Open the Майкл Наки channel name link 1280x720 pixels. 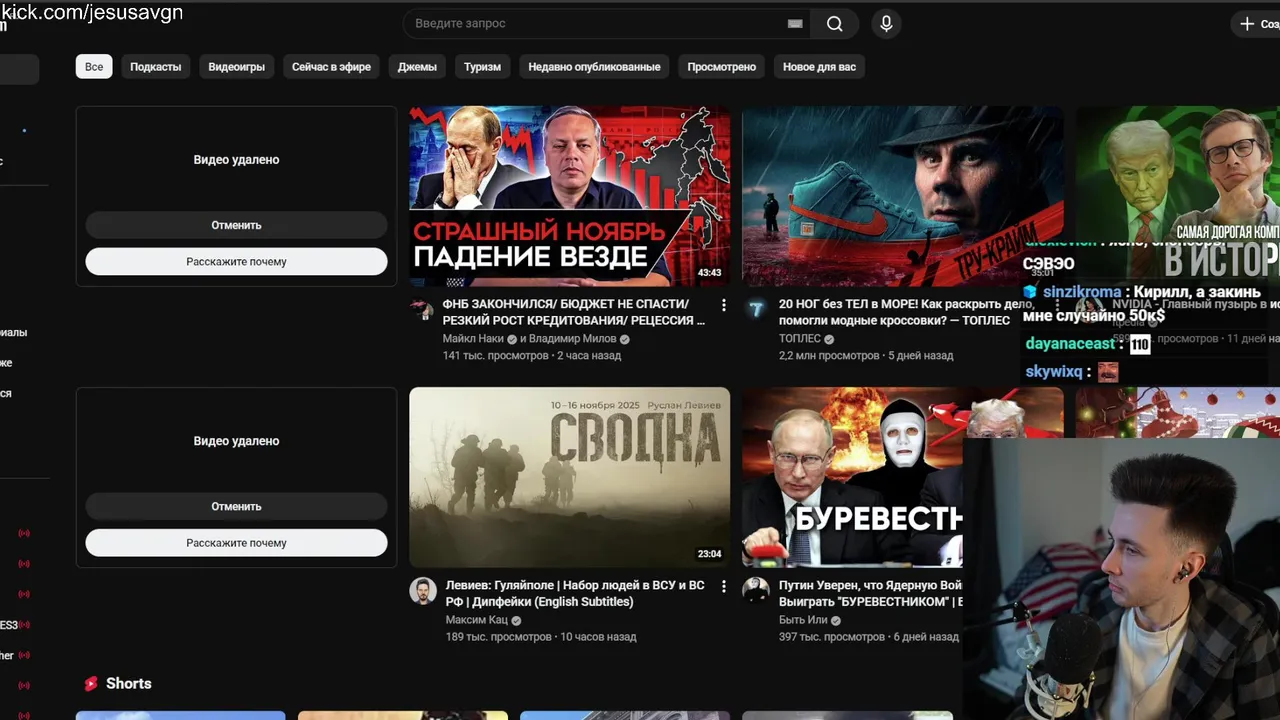(x=475, y=339)
